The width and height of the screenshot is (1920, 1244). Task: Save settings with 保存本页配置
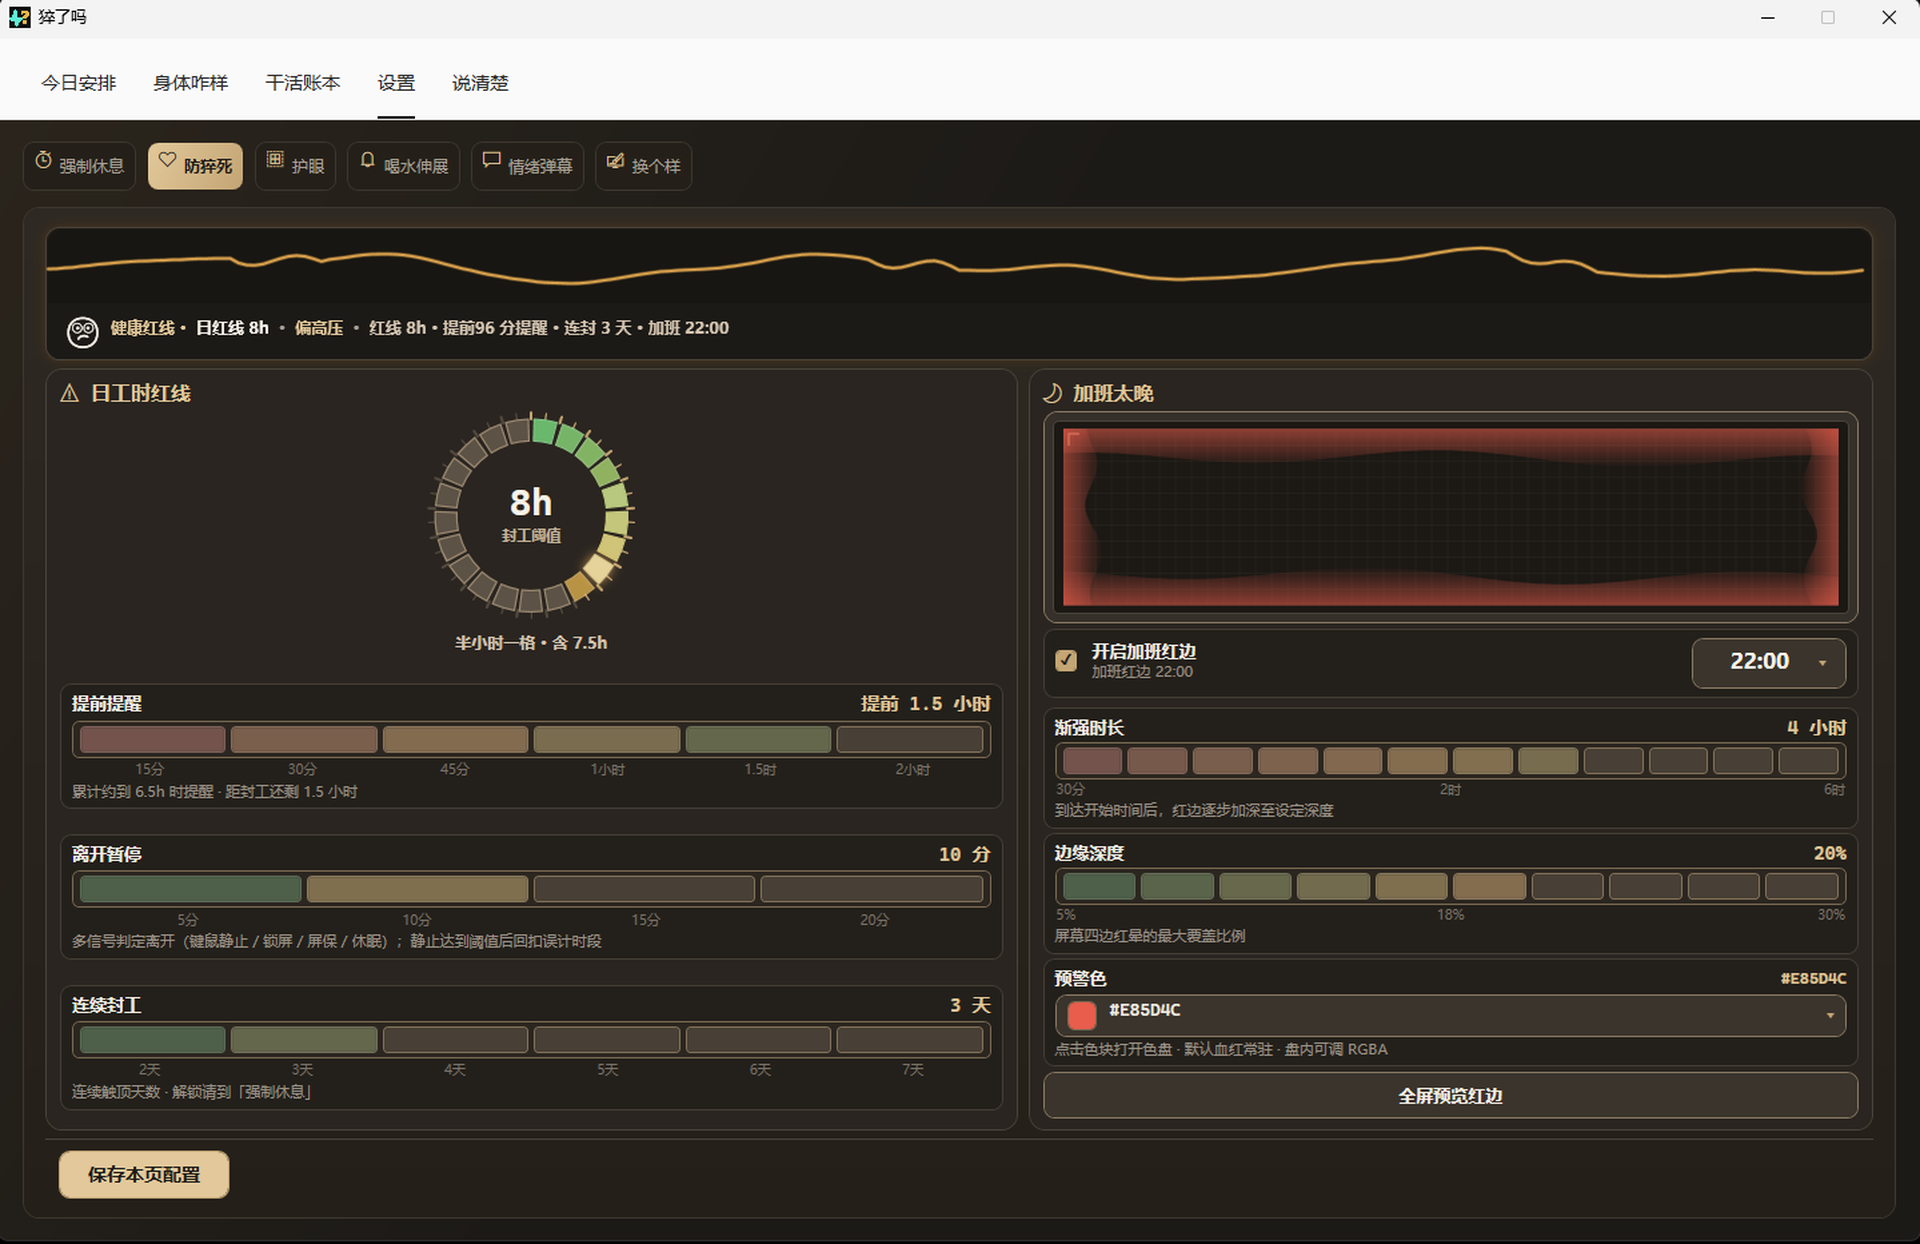pyautogui.click(x=144, y=1174)
